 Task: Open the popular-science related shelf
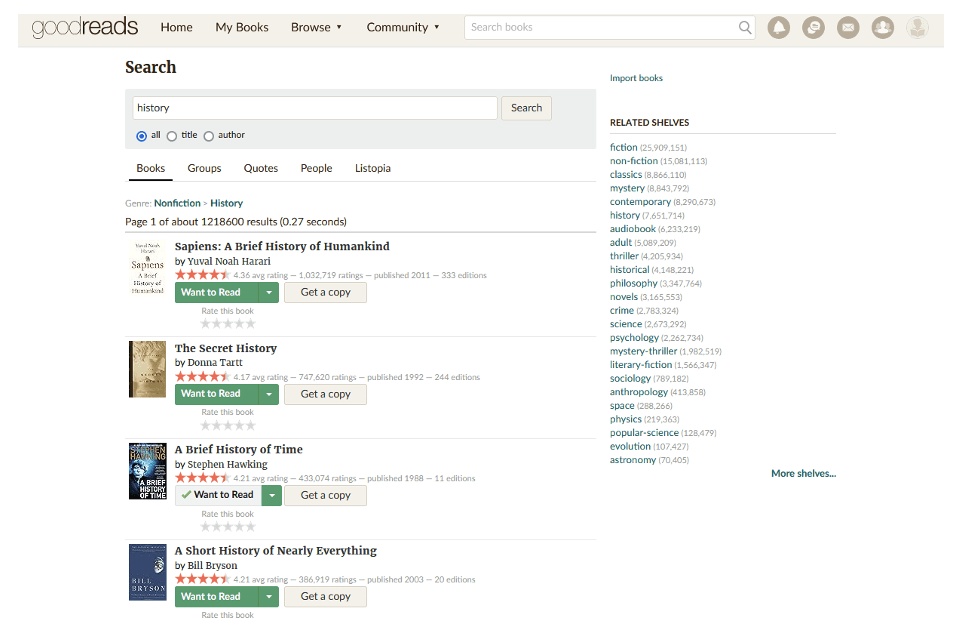pos(644,433)
